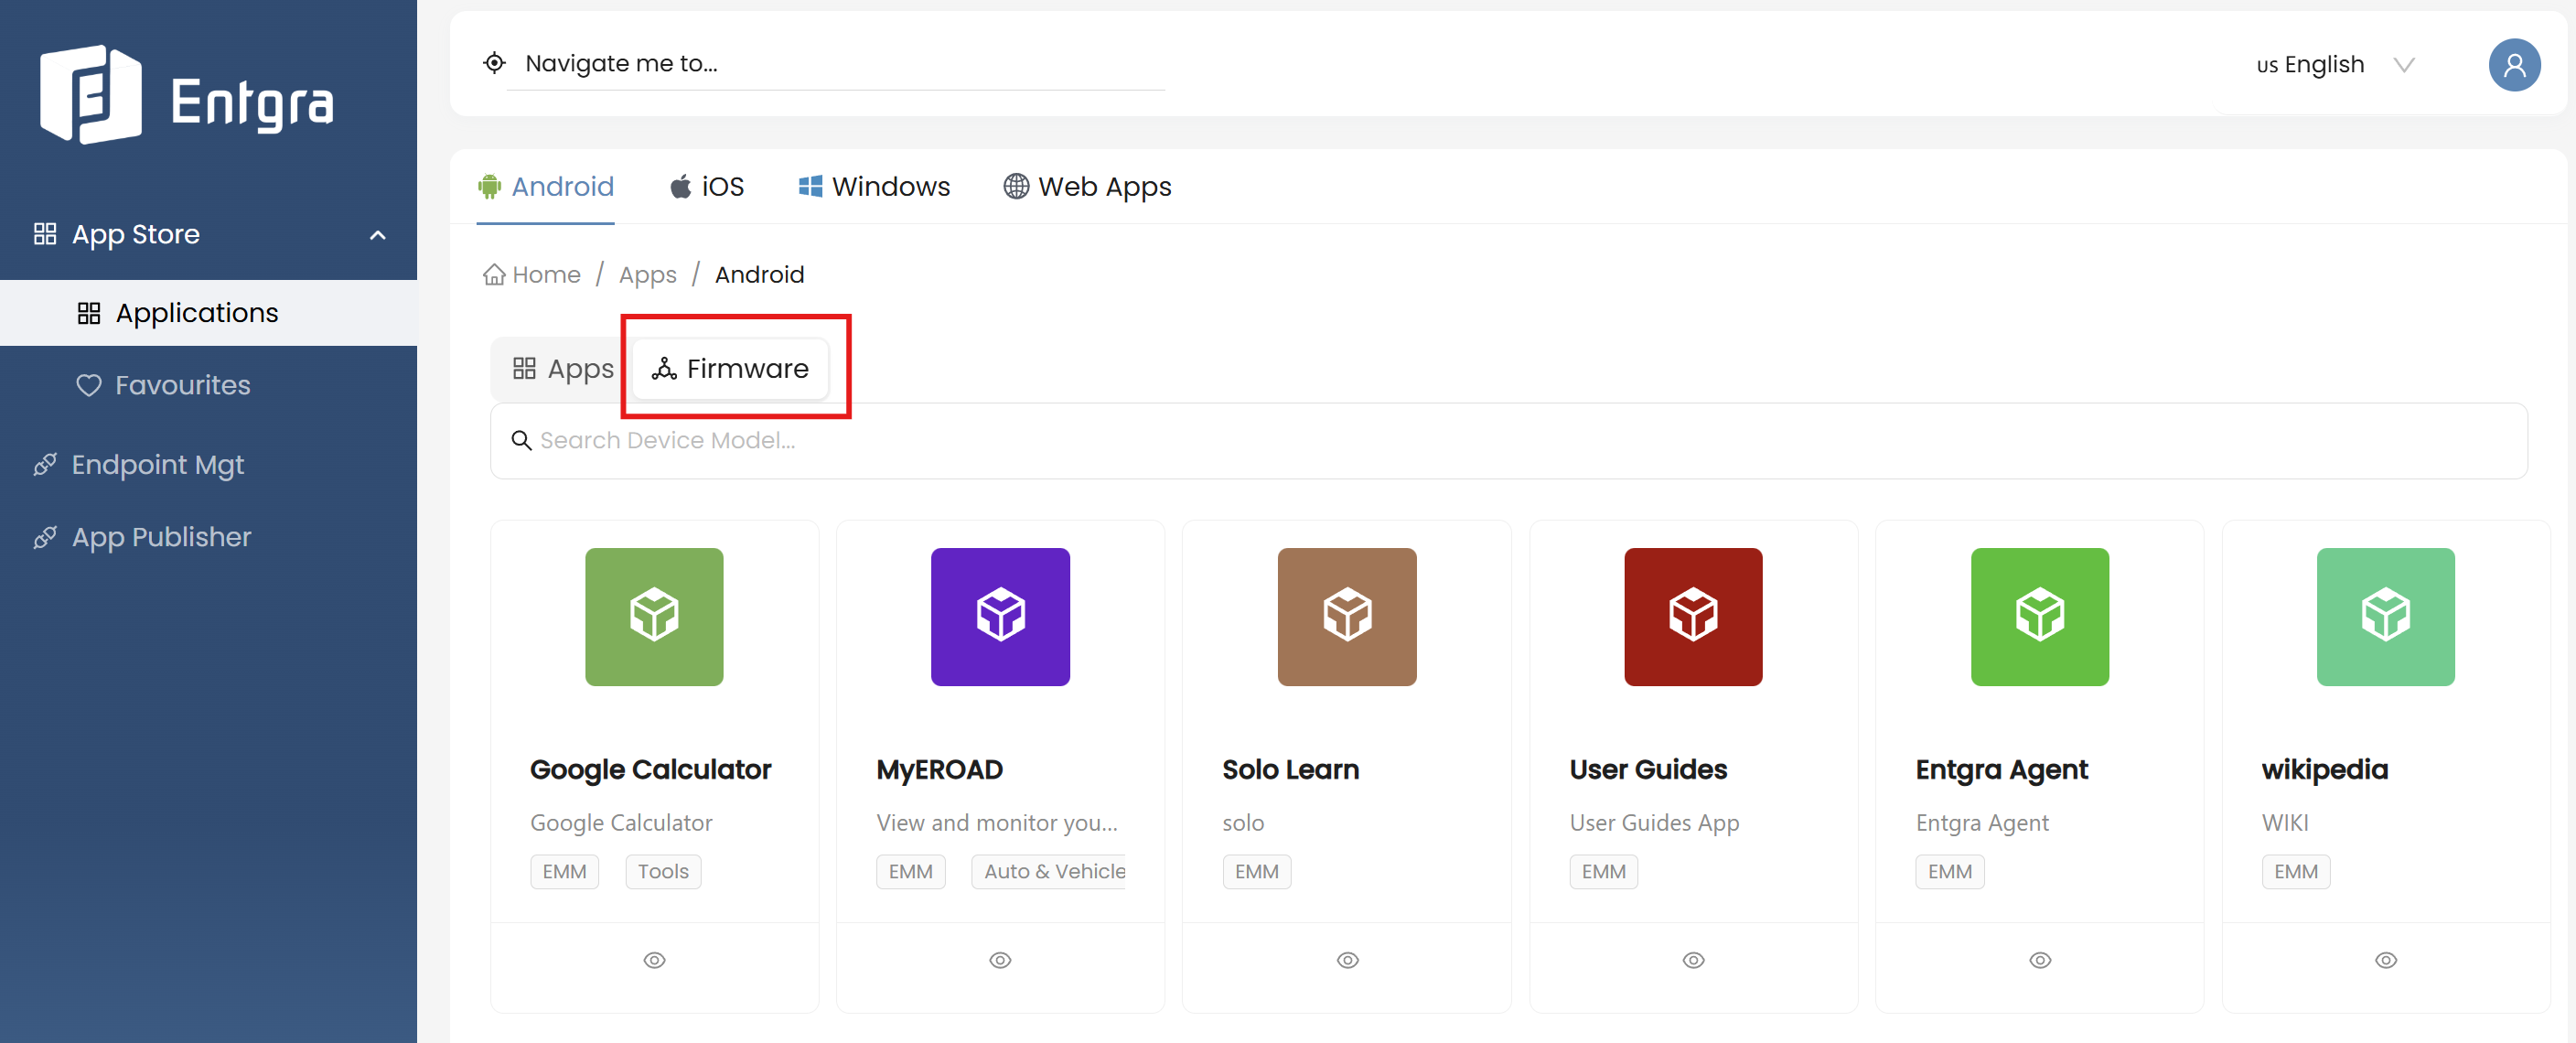Click EMM tag on Google Calculator
This screenshot has height=1043, width=2576.
564,871
